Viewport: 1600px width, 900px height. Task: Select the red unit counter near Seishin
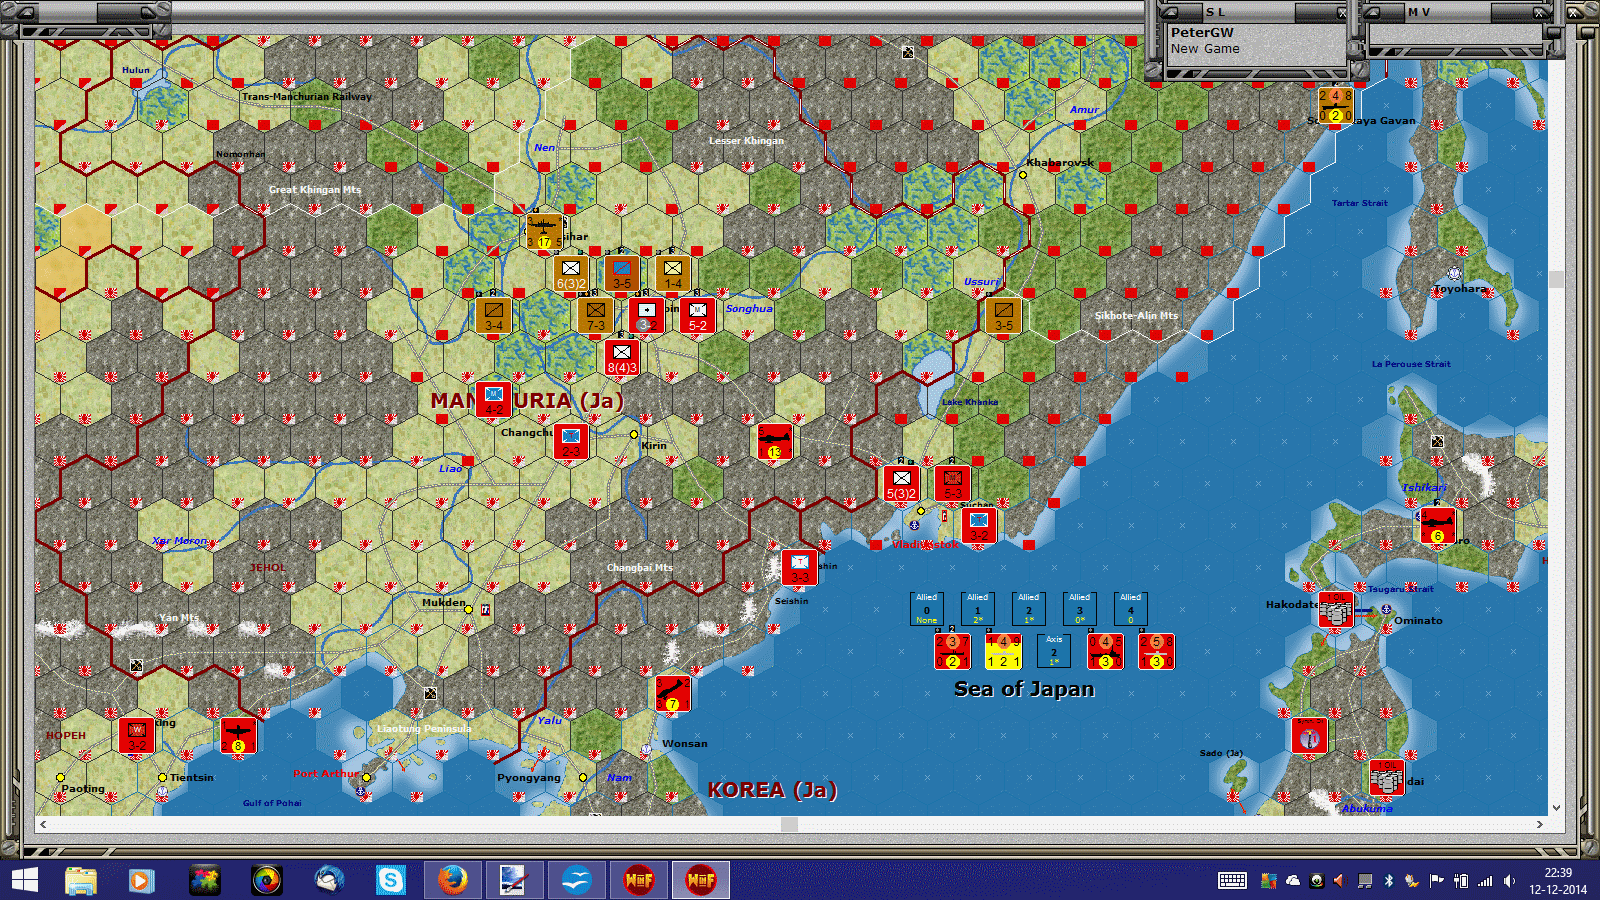[800, 567]
